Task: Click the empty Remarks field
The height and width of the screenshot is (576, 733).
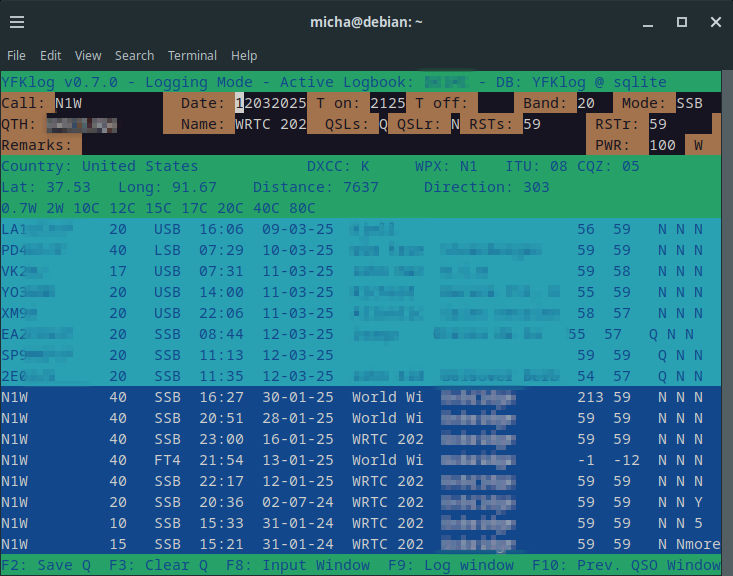Action: (300, 145)
